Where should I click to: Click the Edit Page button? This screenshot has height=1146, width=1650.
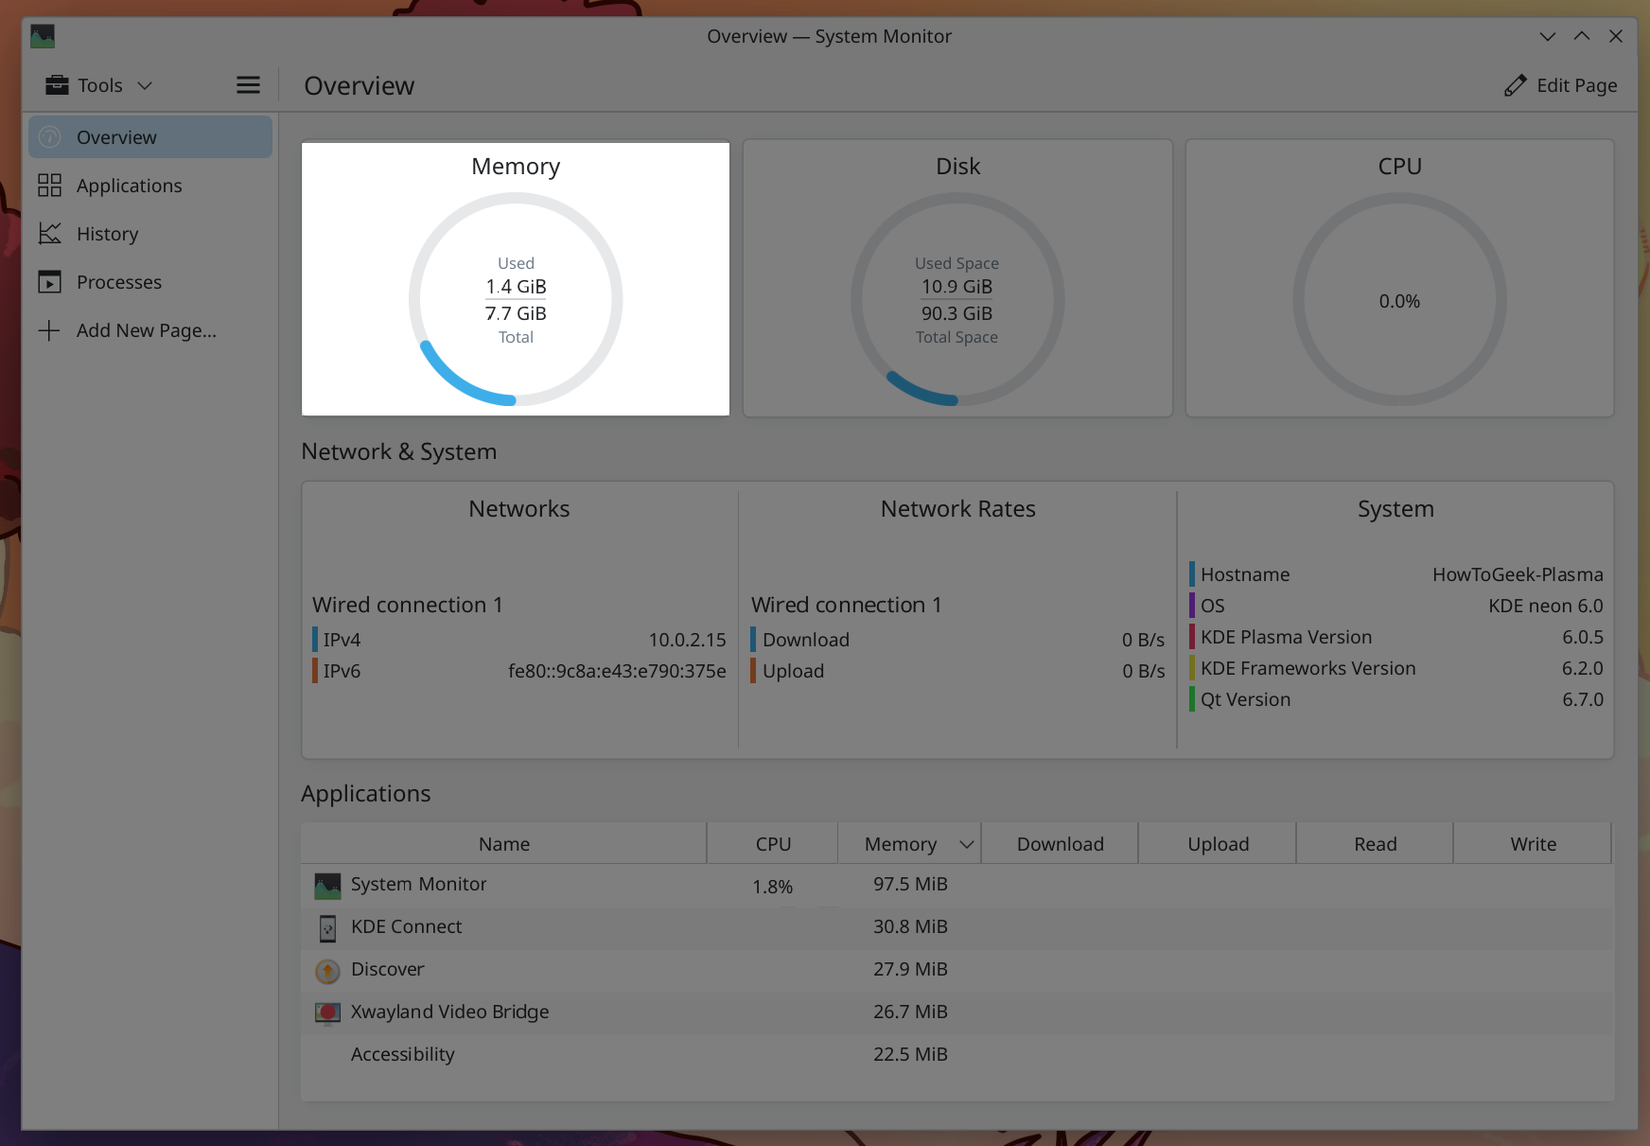click(x=1560, y=85)
